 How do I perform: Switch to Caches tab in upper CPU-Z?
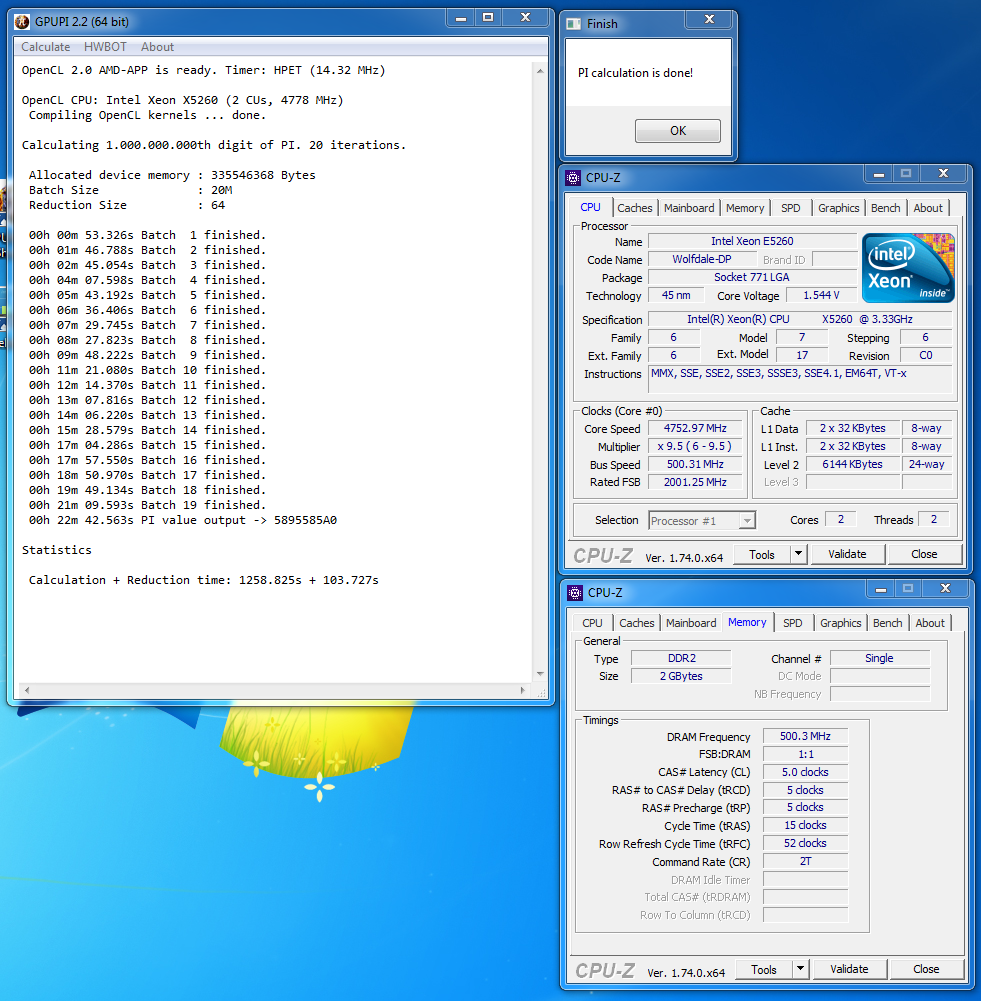[634, 208]
